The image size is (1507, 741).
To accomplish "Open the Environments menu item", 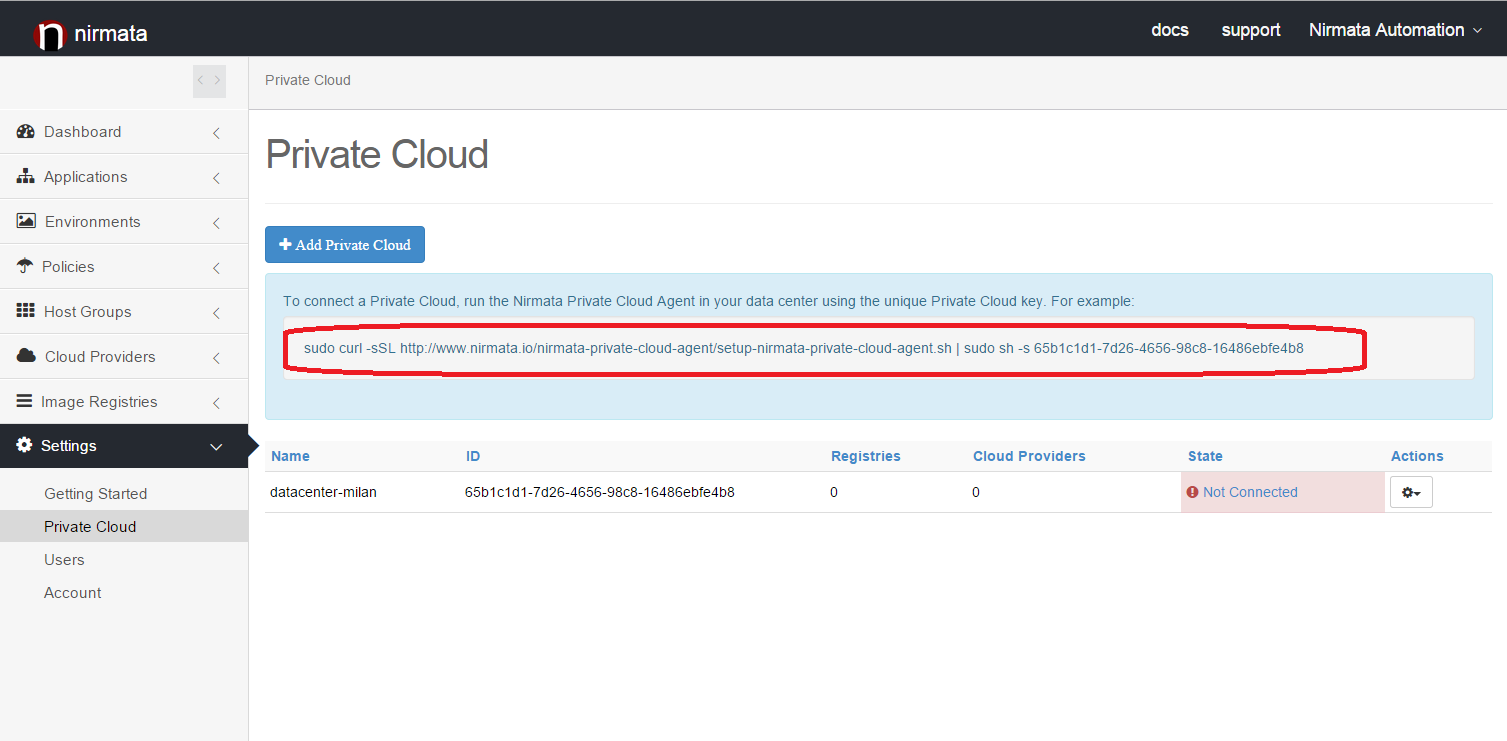I will tap(124, 221).
